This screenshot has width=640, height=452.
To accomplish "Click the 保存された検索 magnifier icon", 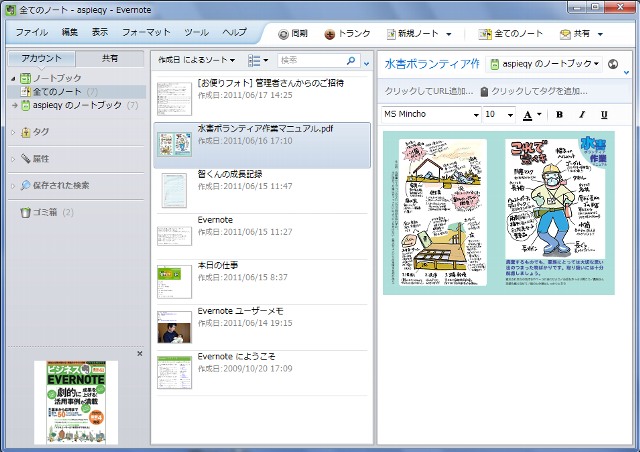I will click(26, 185).
